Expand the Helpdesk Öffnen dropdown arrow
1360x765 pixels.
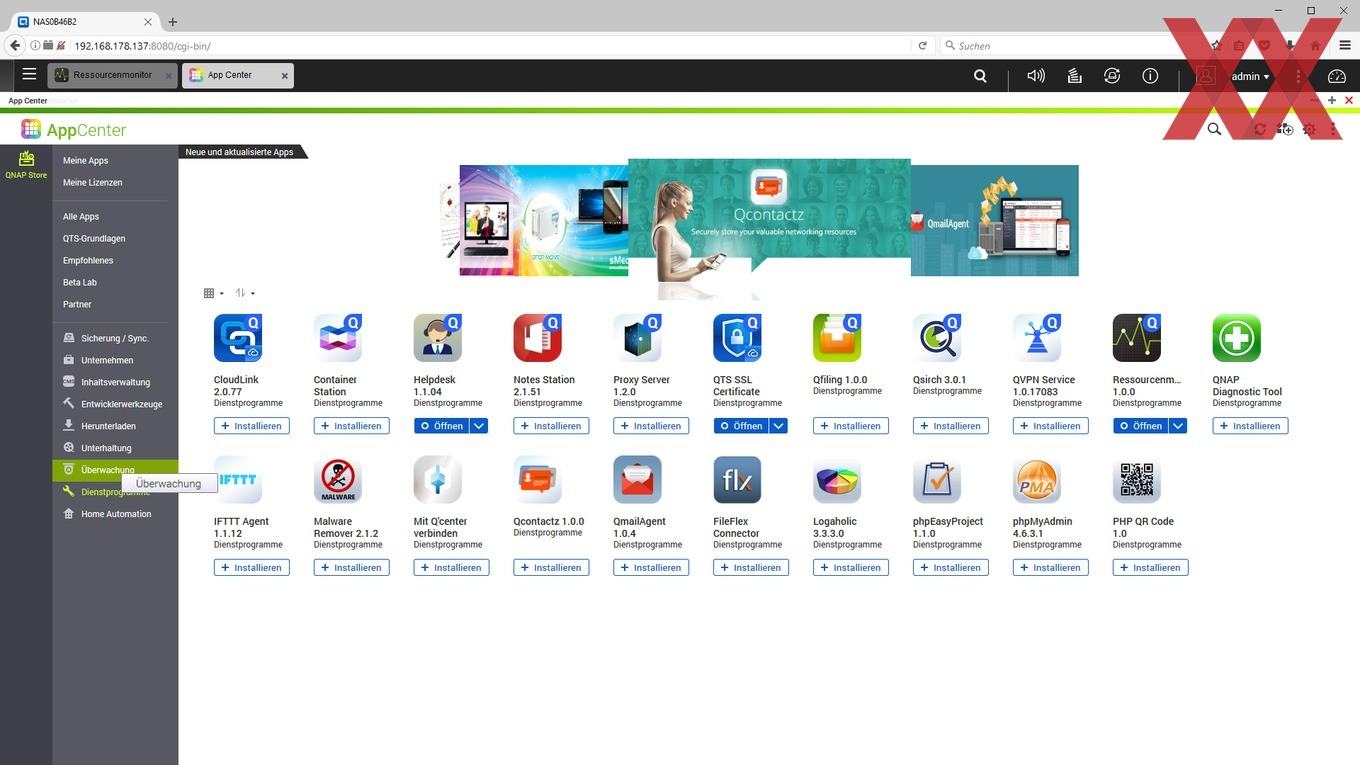tap(479, 426)
